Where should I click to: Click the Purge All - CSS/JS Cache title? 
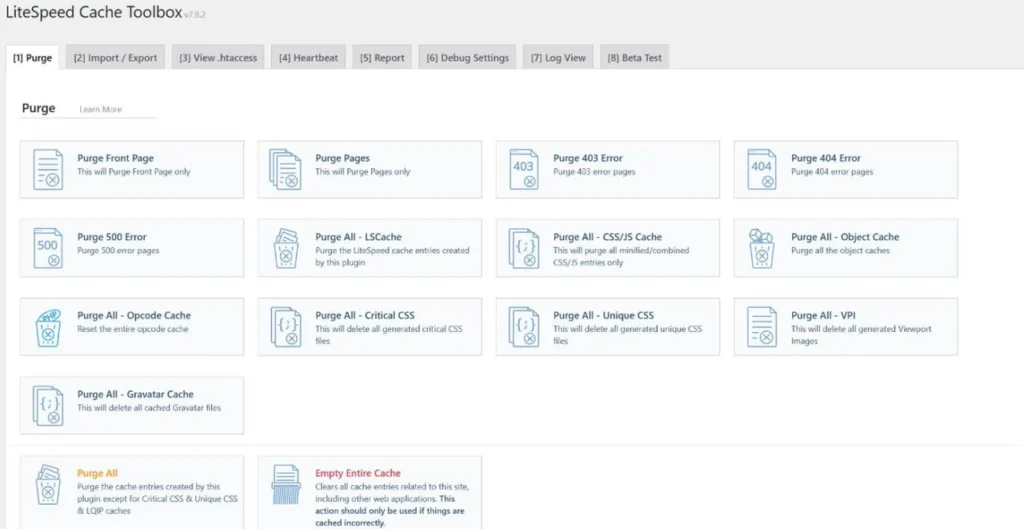pyautogui.click(x=607, y=237)
